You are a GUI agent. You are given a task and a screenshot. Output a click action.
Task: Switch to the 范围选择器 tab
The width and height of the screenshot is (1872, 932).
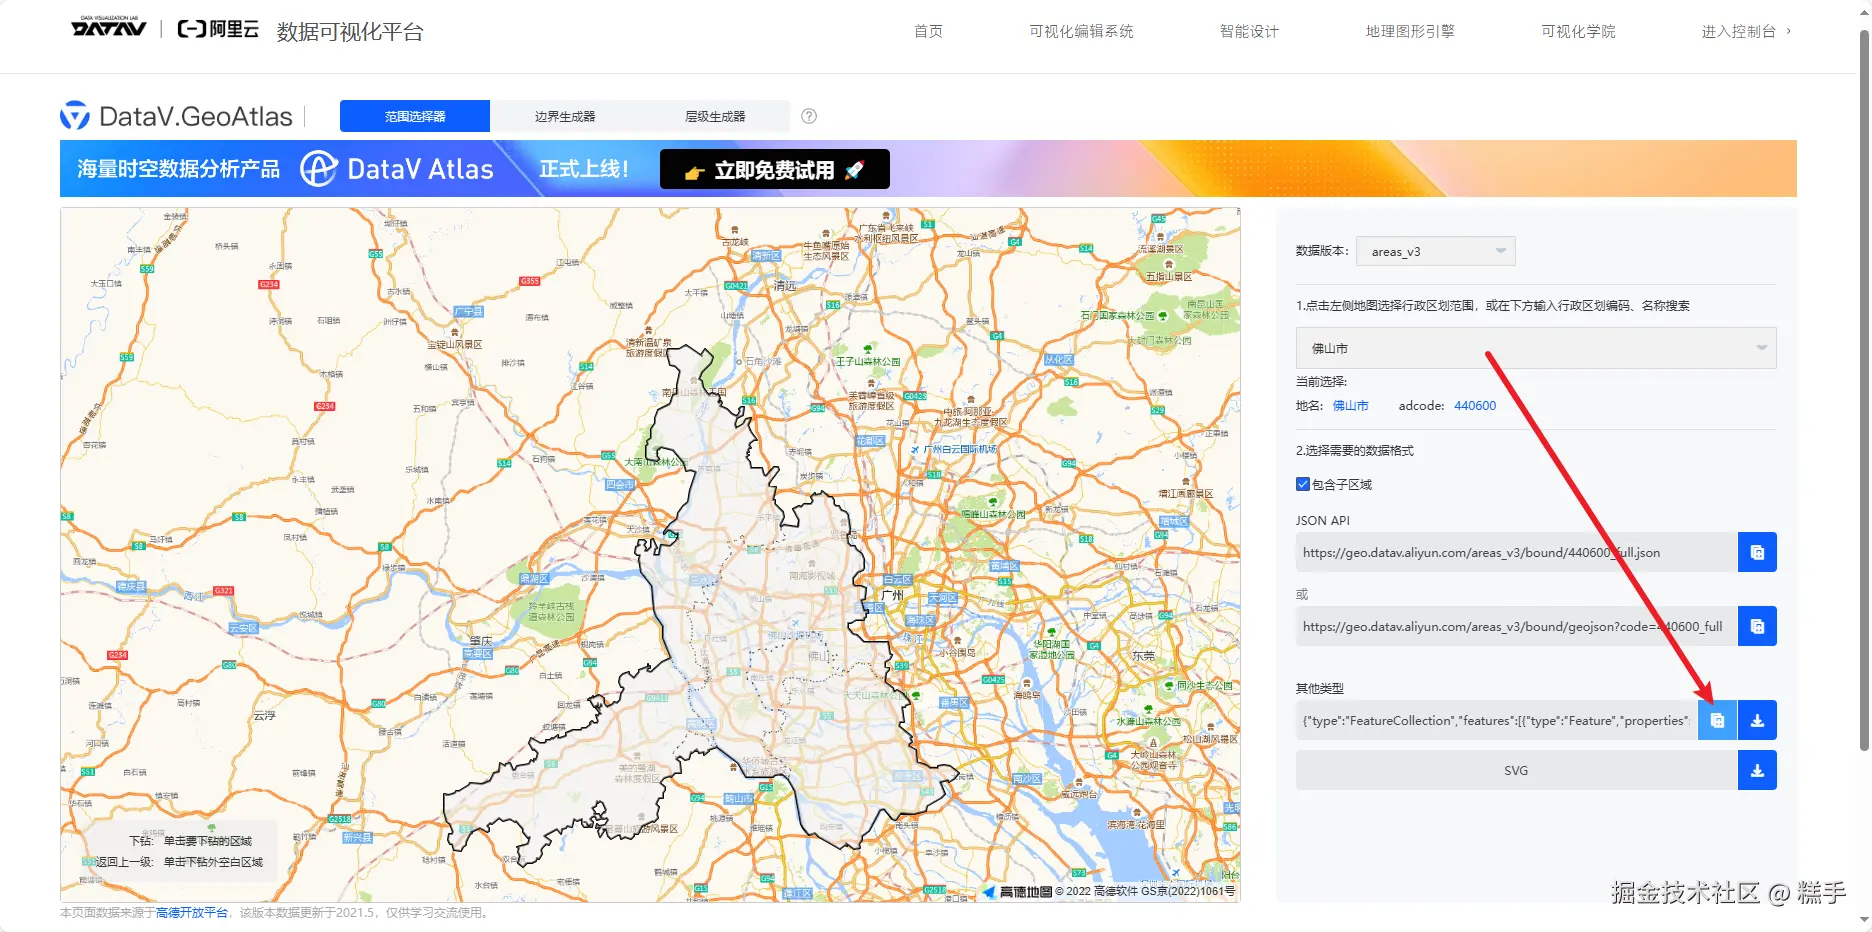click(415, 116)
